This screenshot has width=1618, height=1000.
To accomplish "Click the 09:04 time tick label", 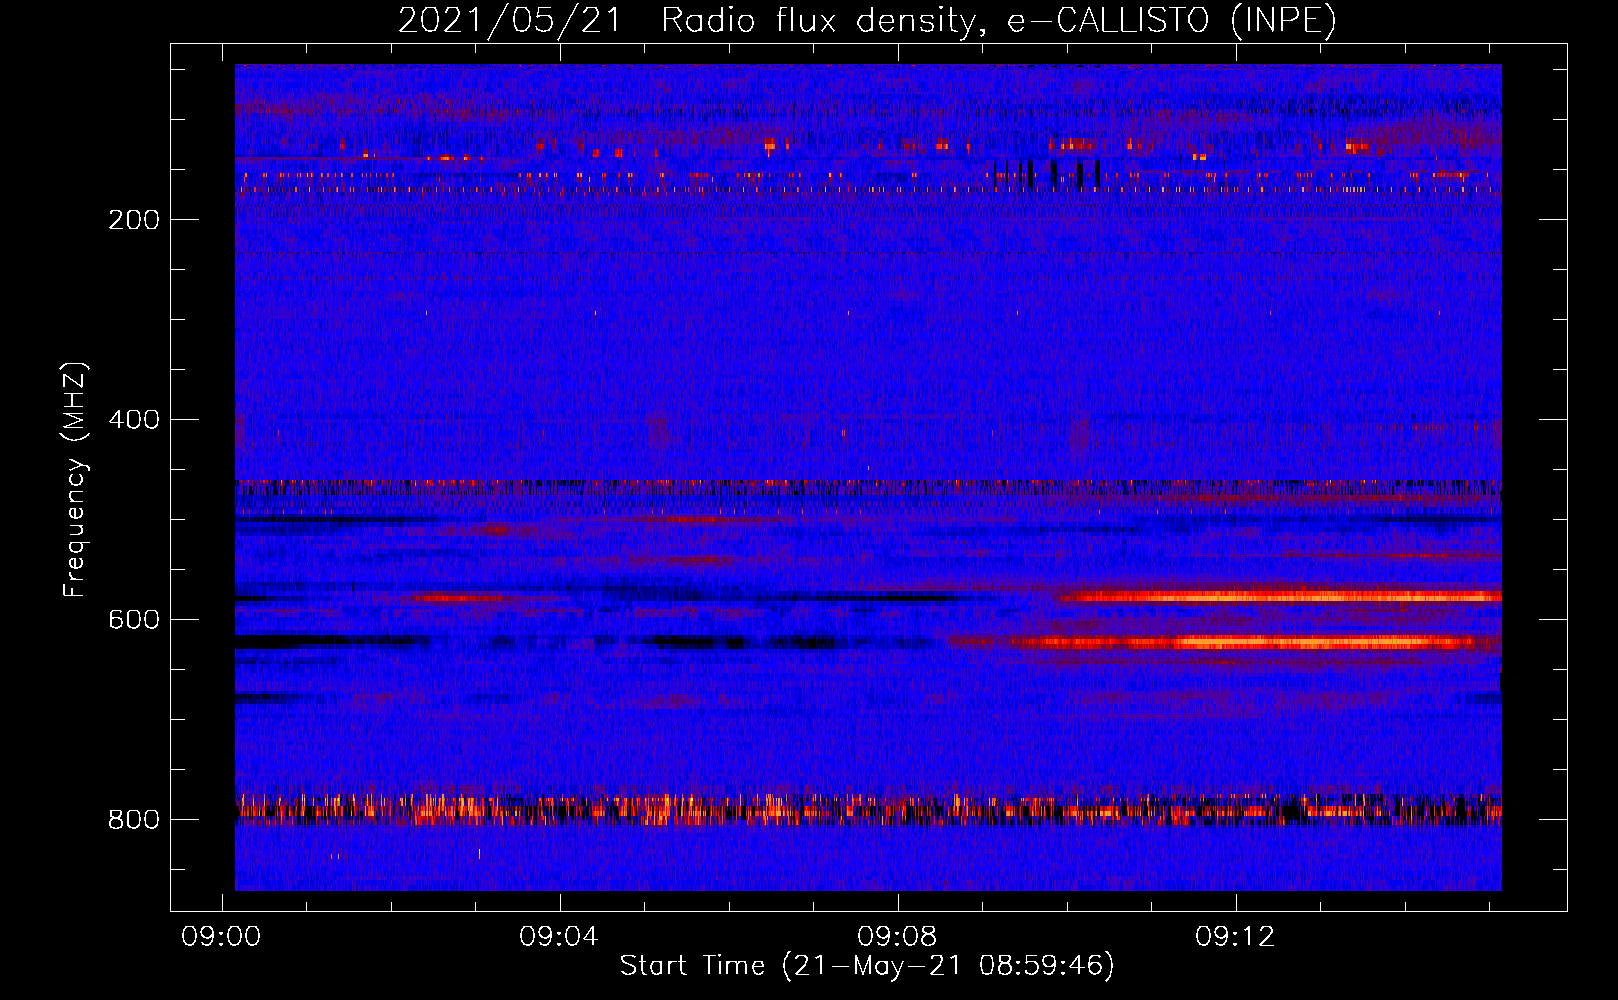I will point(559,937).
